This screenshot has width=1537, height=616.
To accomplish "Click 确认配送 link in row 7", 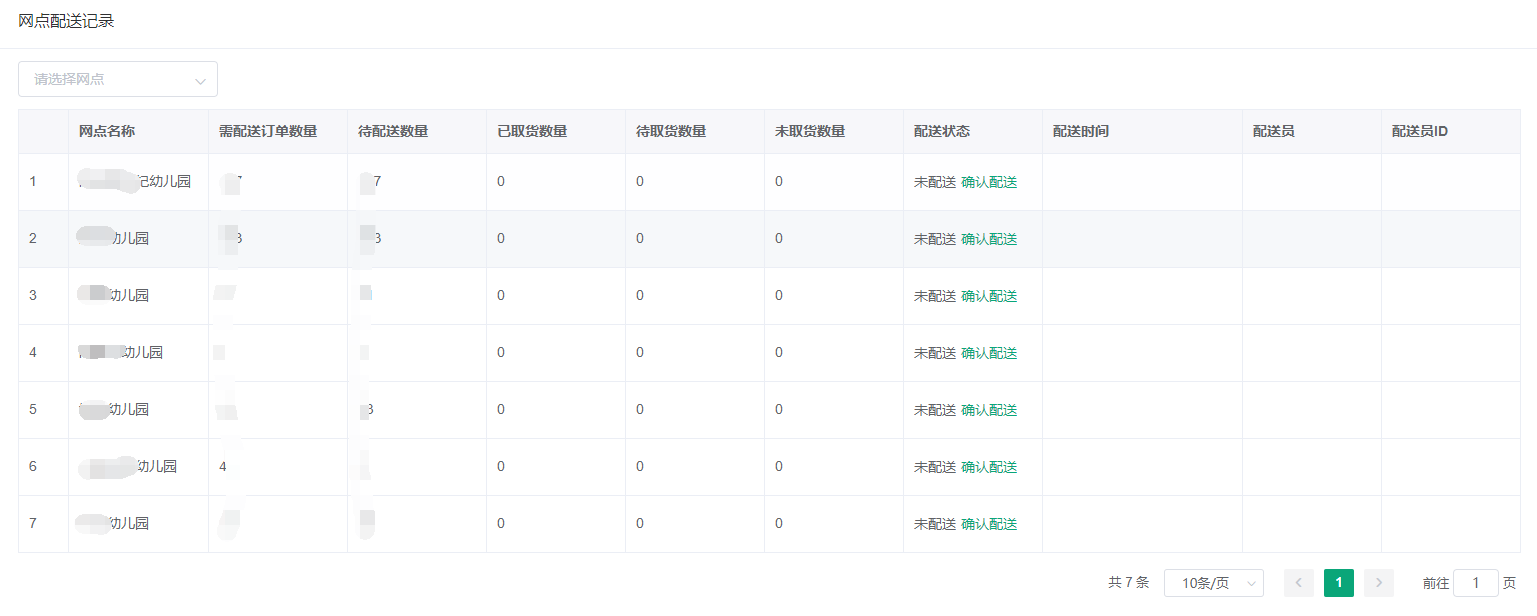I will (989, 524).
